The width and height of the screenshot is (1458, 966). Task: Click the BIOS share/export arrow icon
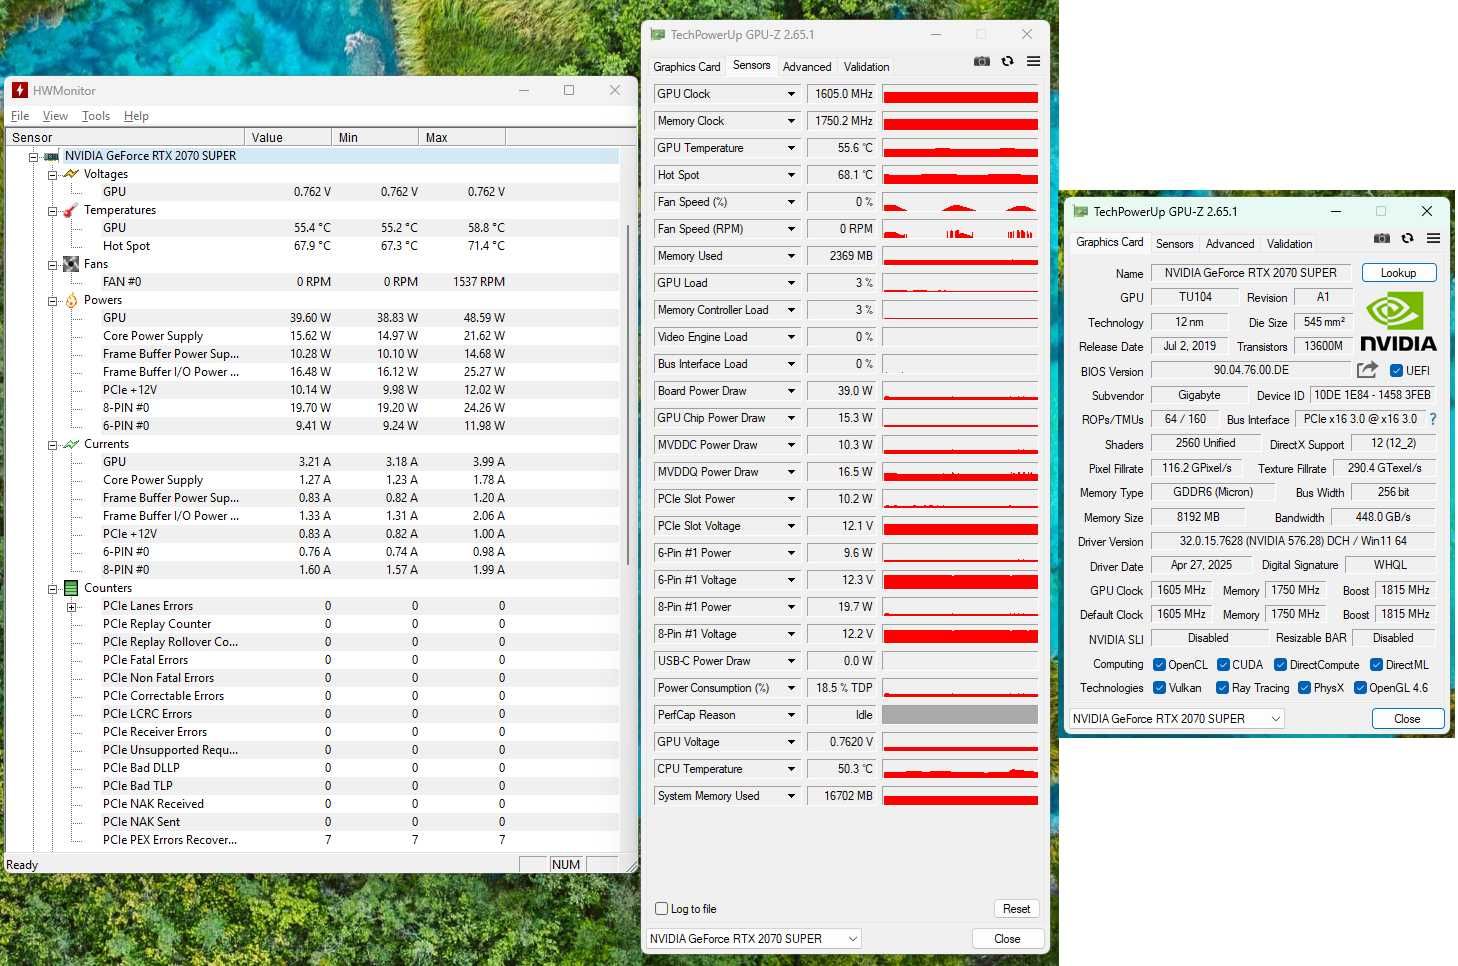pos(1367,369)
